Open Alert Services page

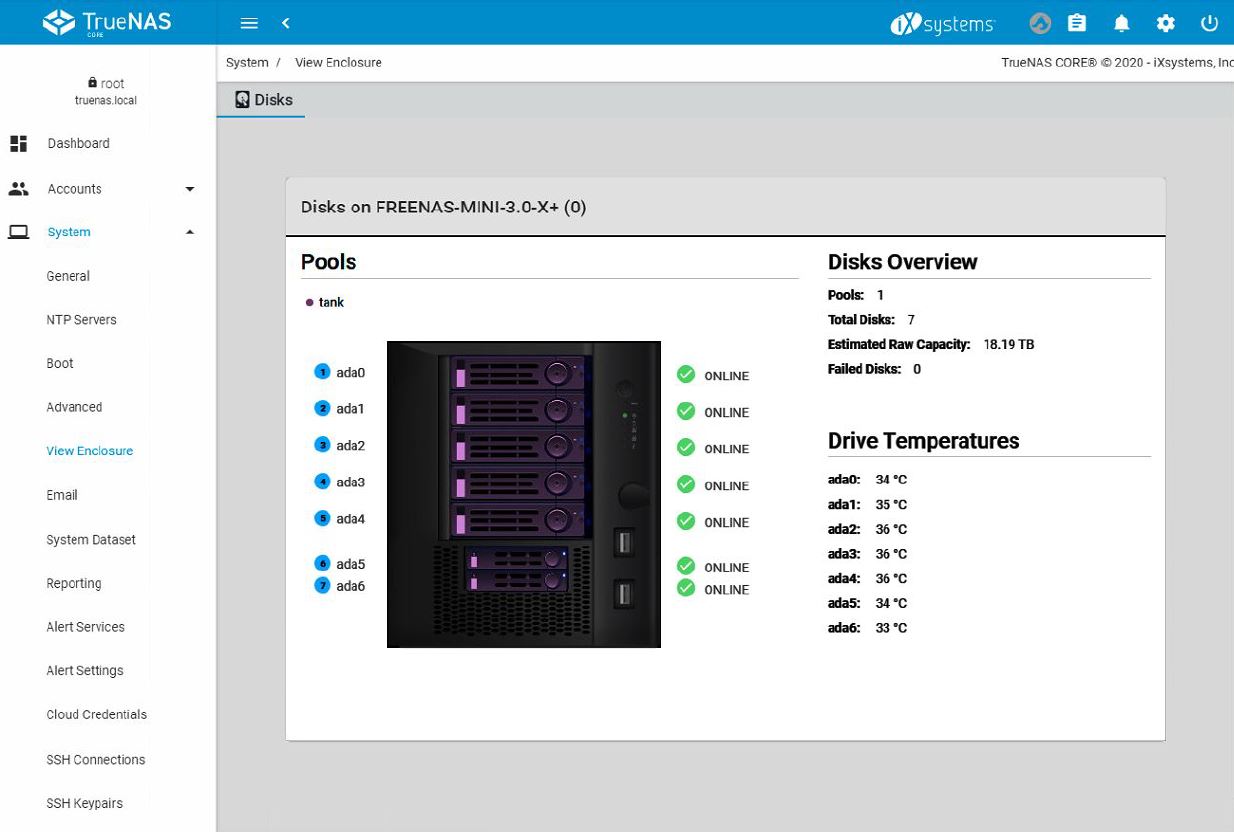click(85, 627)
